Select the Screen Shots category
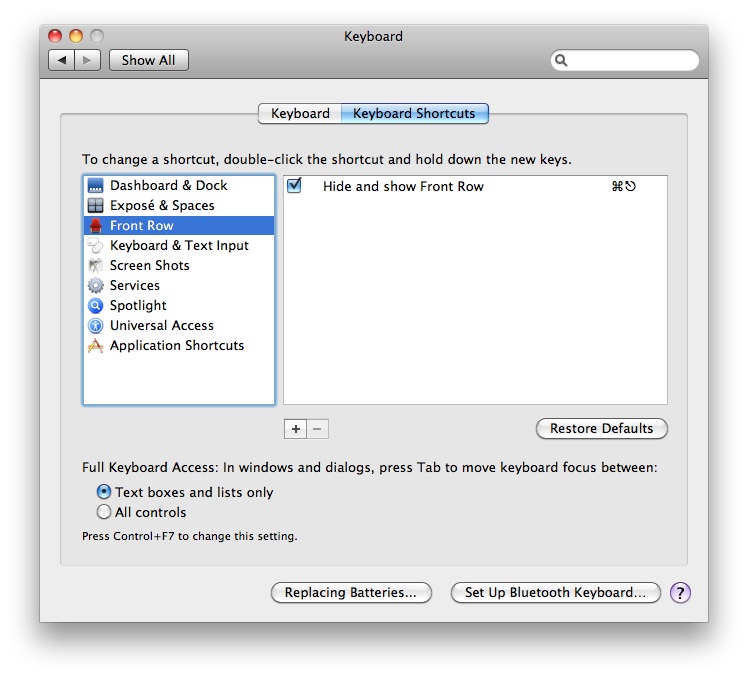Image resolution: width=748 pixels, height=677 pixels. click(179, 266)
